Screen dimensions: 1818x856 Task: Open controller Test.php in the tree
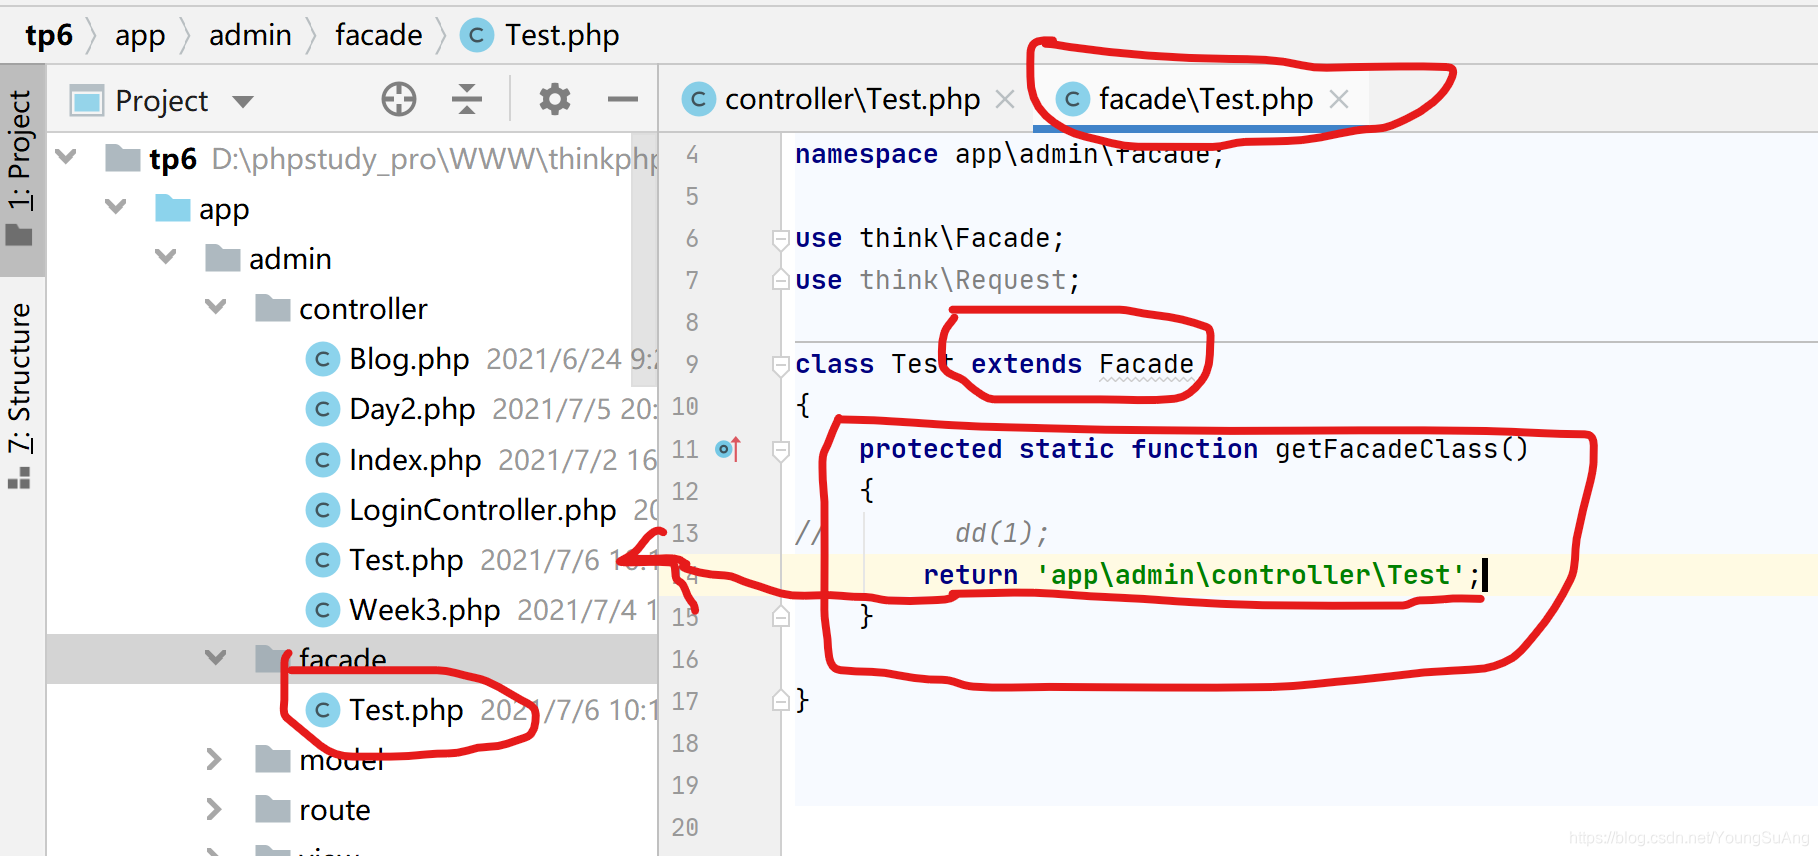[406, 559]
